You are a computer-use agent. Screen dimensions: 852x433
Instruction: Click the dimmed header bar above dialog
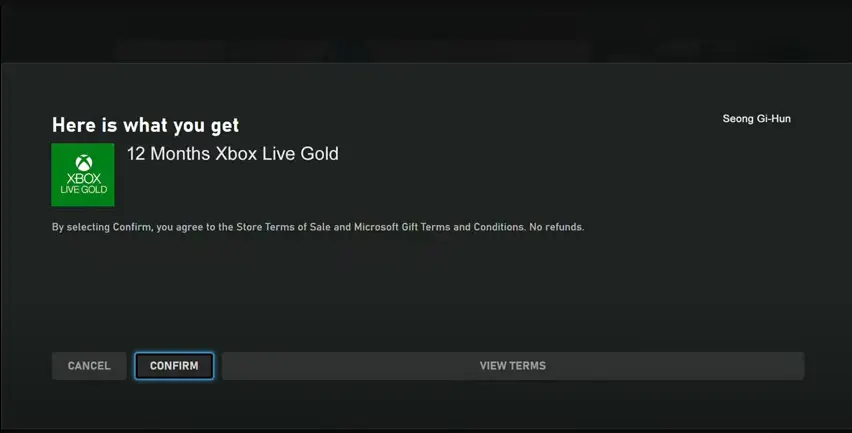[426, 31]
